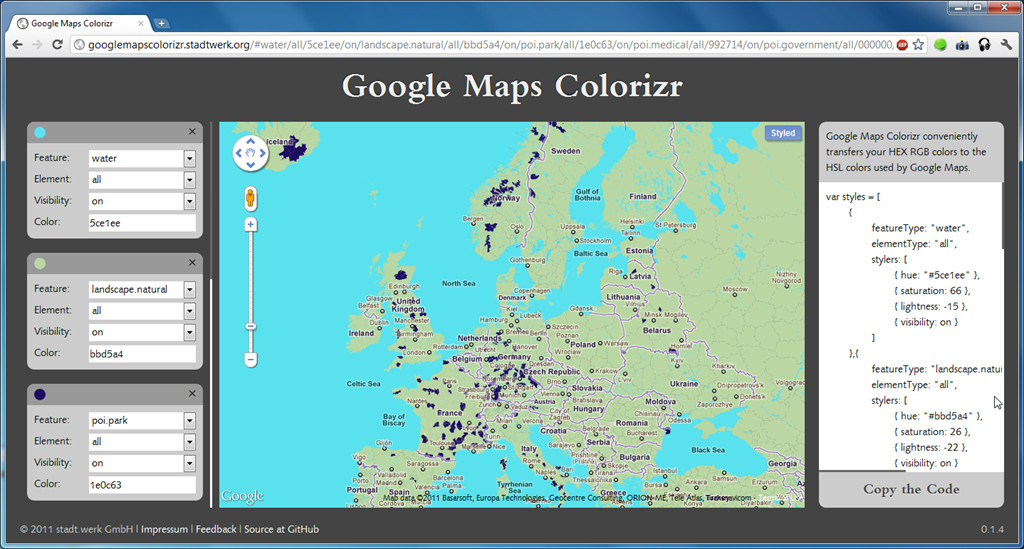
Task: Click the code line lightness: -15
Action: (x=931, y=306)
